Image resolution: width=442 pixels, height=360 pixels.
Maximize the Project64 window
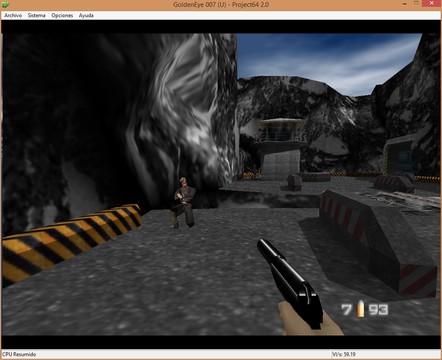[x=416, y=3]
